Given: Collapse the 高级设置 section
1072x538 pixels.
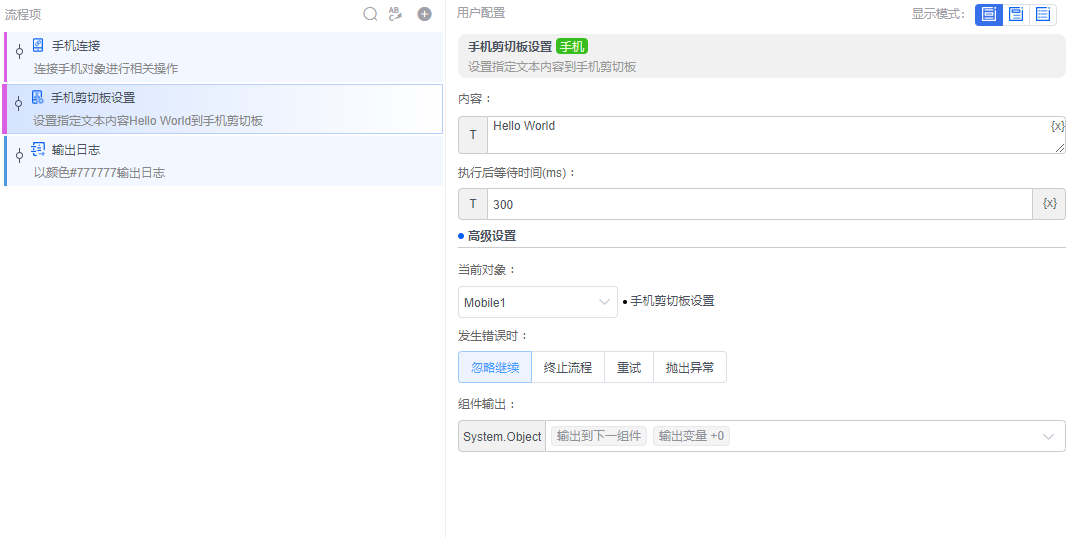Looking at the screenshot, I should (x=487, y=236).
